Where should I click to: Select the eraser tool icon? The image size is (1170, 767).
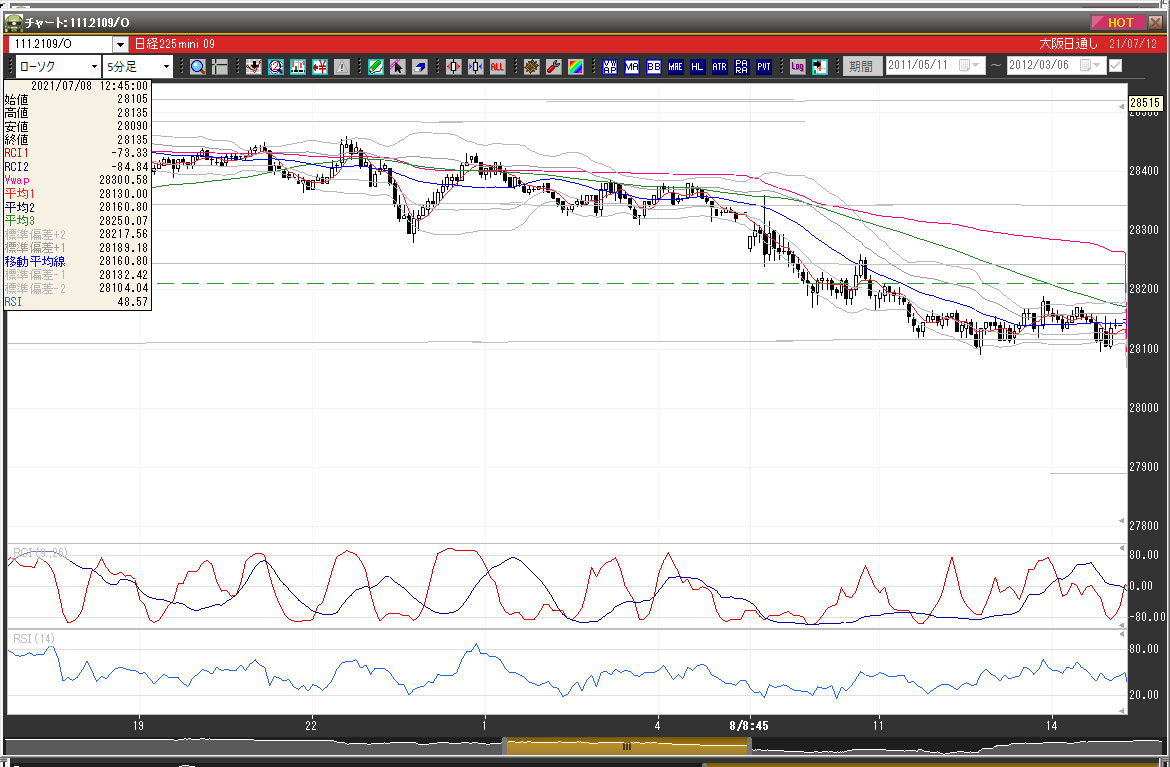pos(420,67)
